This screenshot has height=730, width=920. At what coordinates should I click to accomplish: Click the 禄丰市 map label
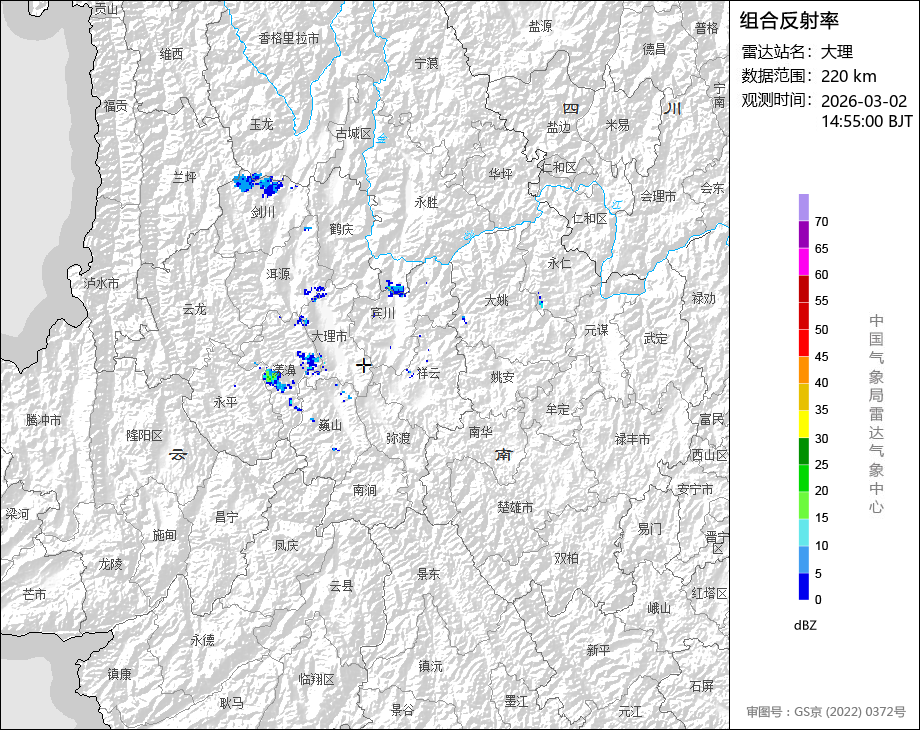(x=632, y=439)
